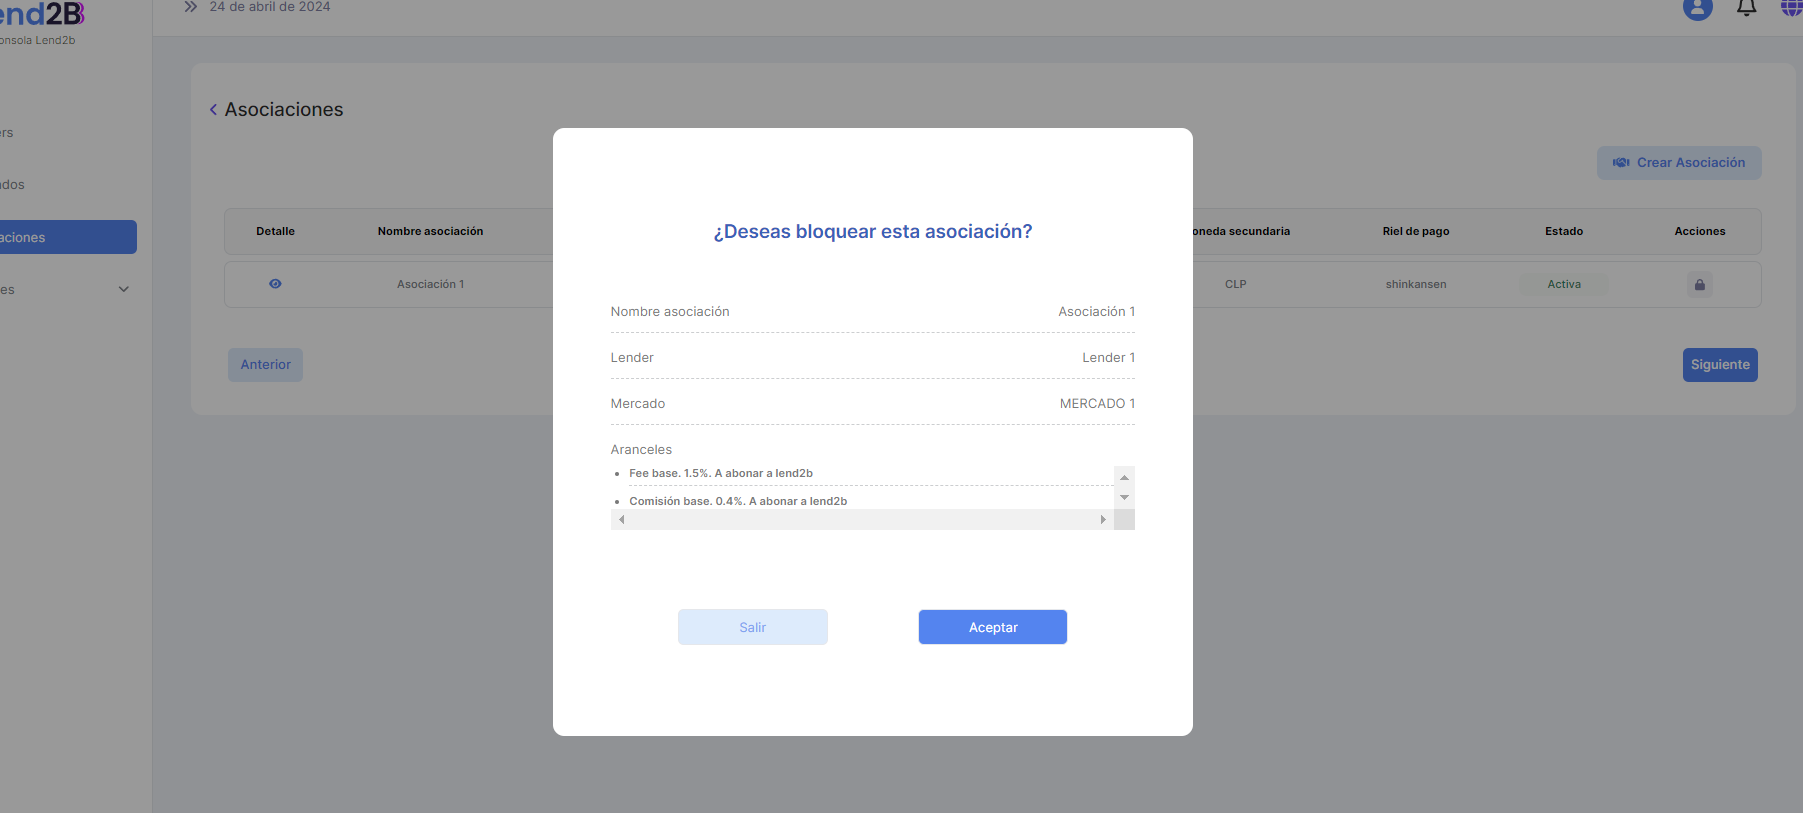
Task: Open the user profile avatar menu
Action: (x=1697, y=8)
